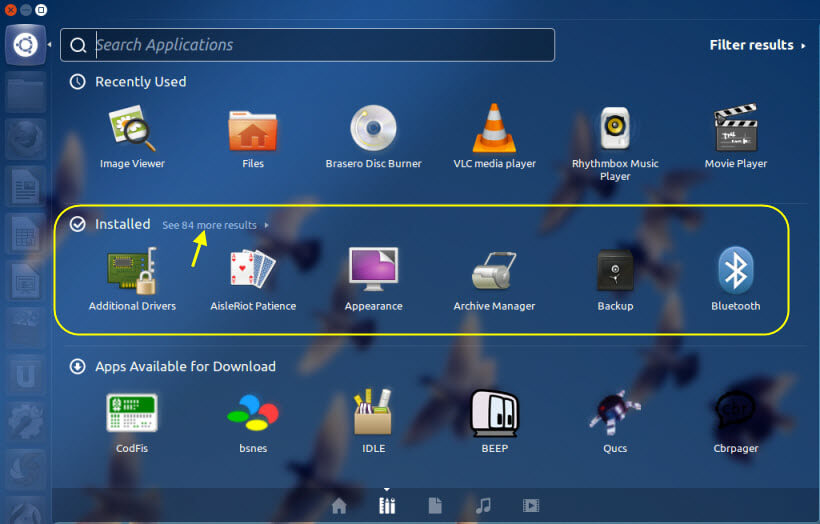Expand Filter results panel
This screenshot has height=524, width=820.
tap(757, 45)
